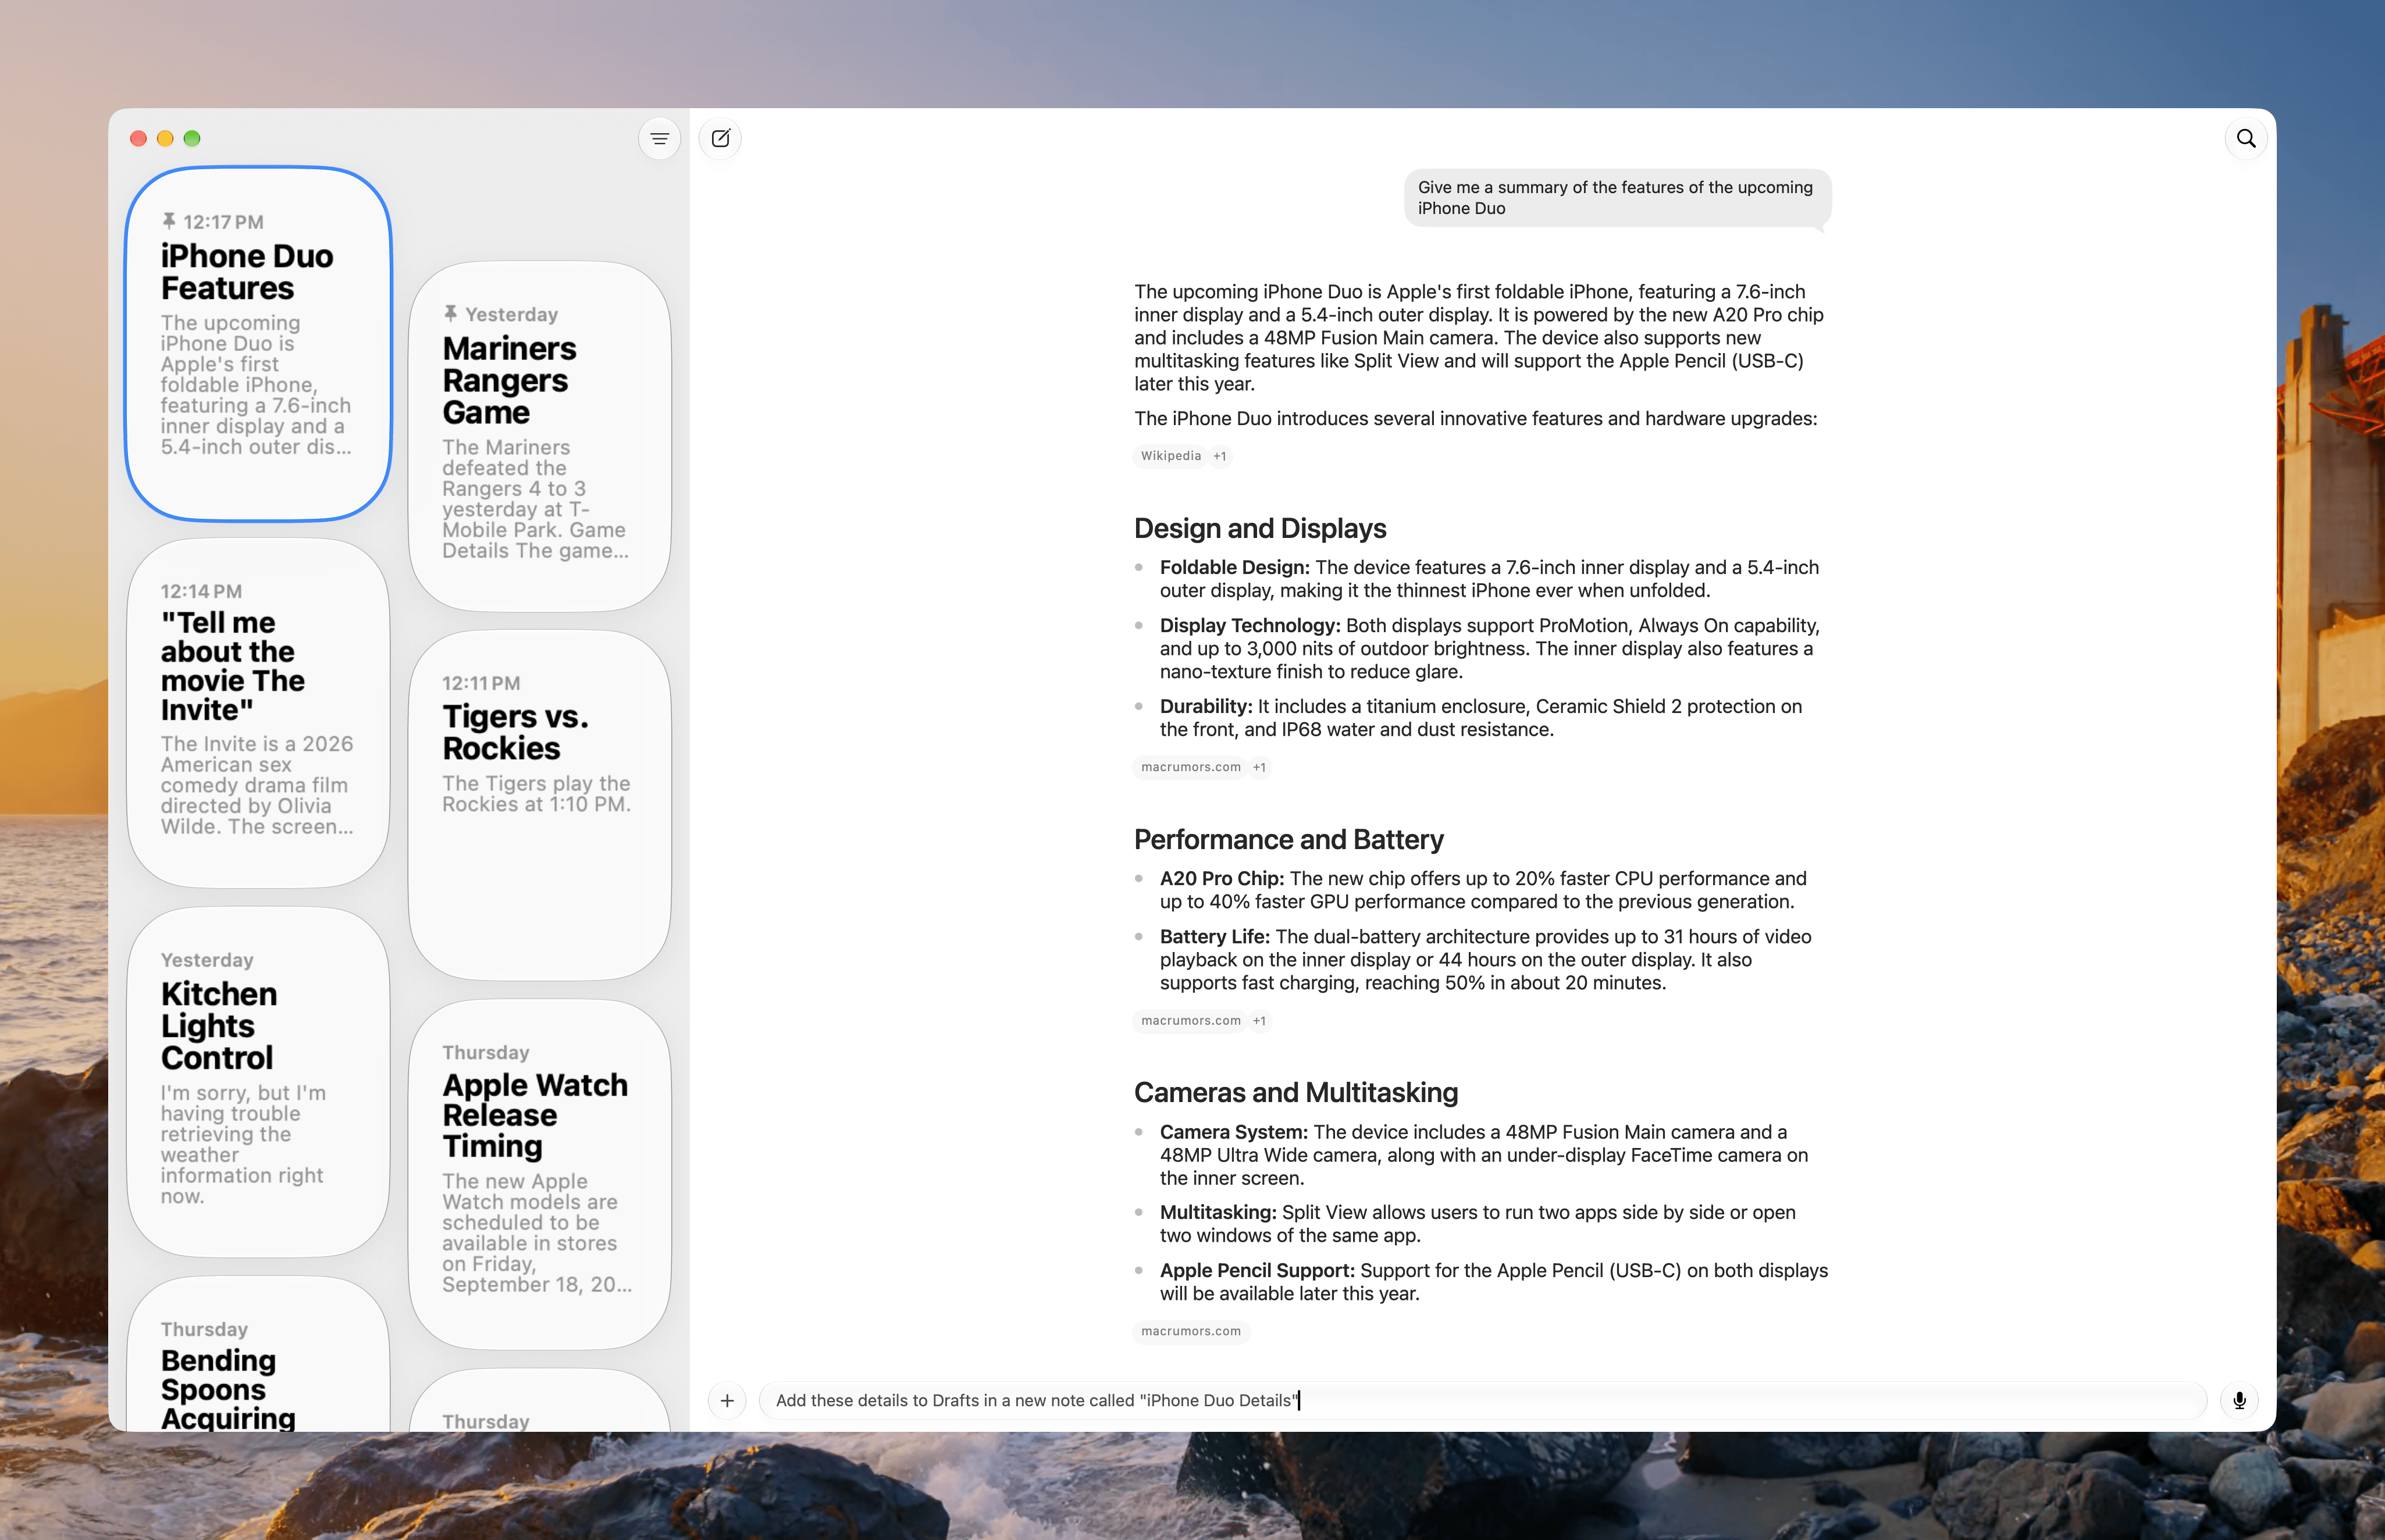2385x1540 pixels.
Task: Click the Camera System bullet label
Action: click(1234, 1132)
